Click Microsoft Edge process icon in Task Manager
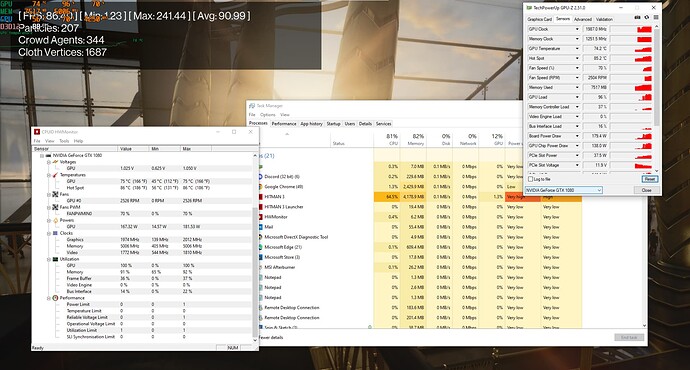Screen dimensions: 690x370 260,247
